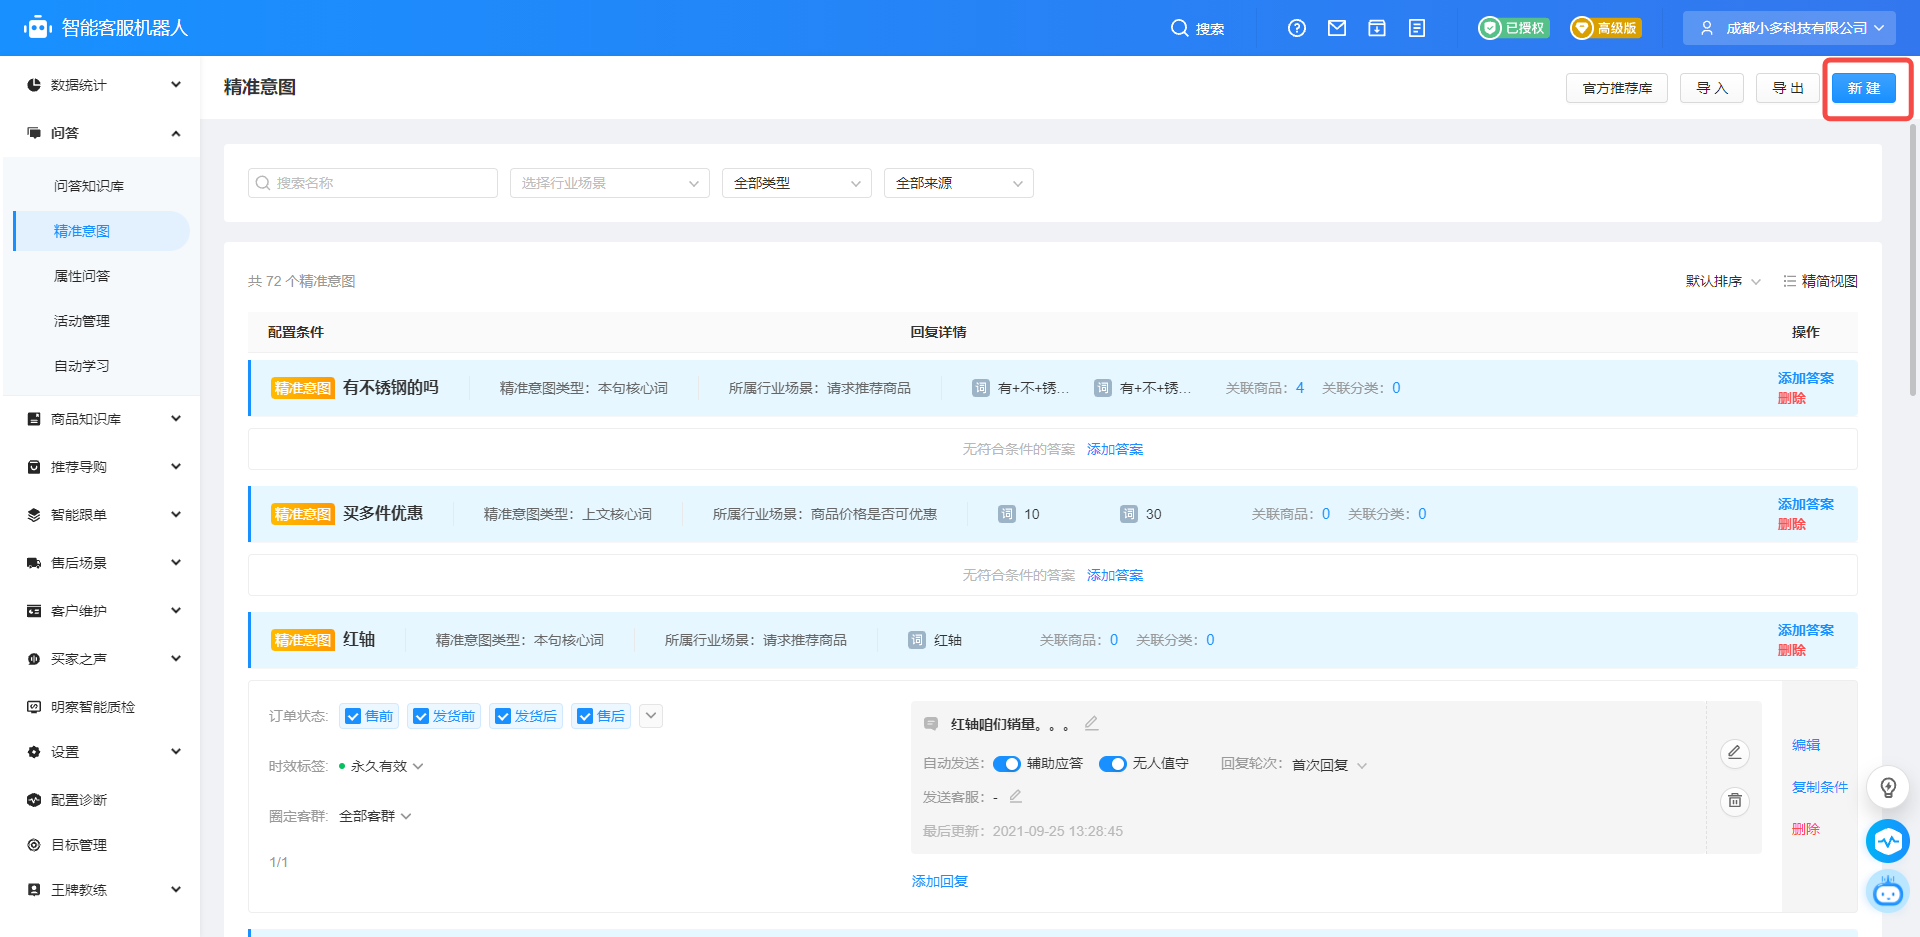Click the 新建 create button

[x=1864, y=88]
